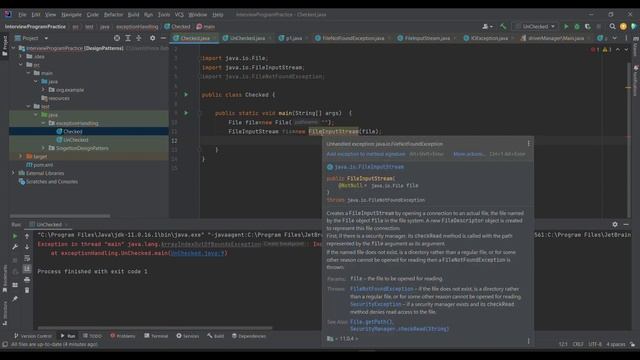
Task: Hide the Project panel with minus icon
Action: [x=163, y=38]
